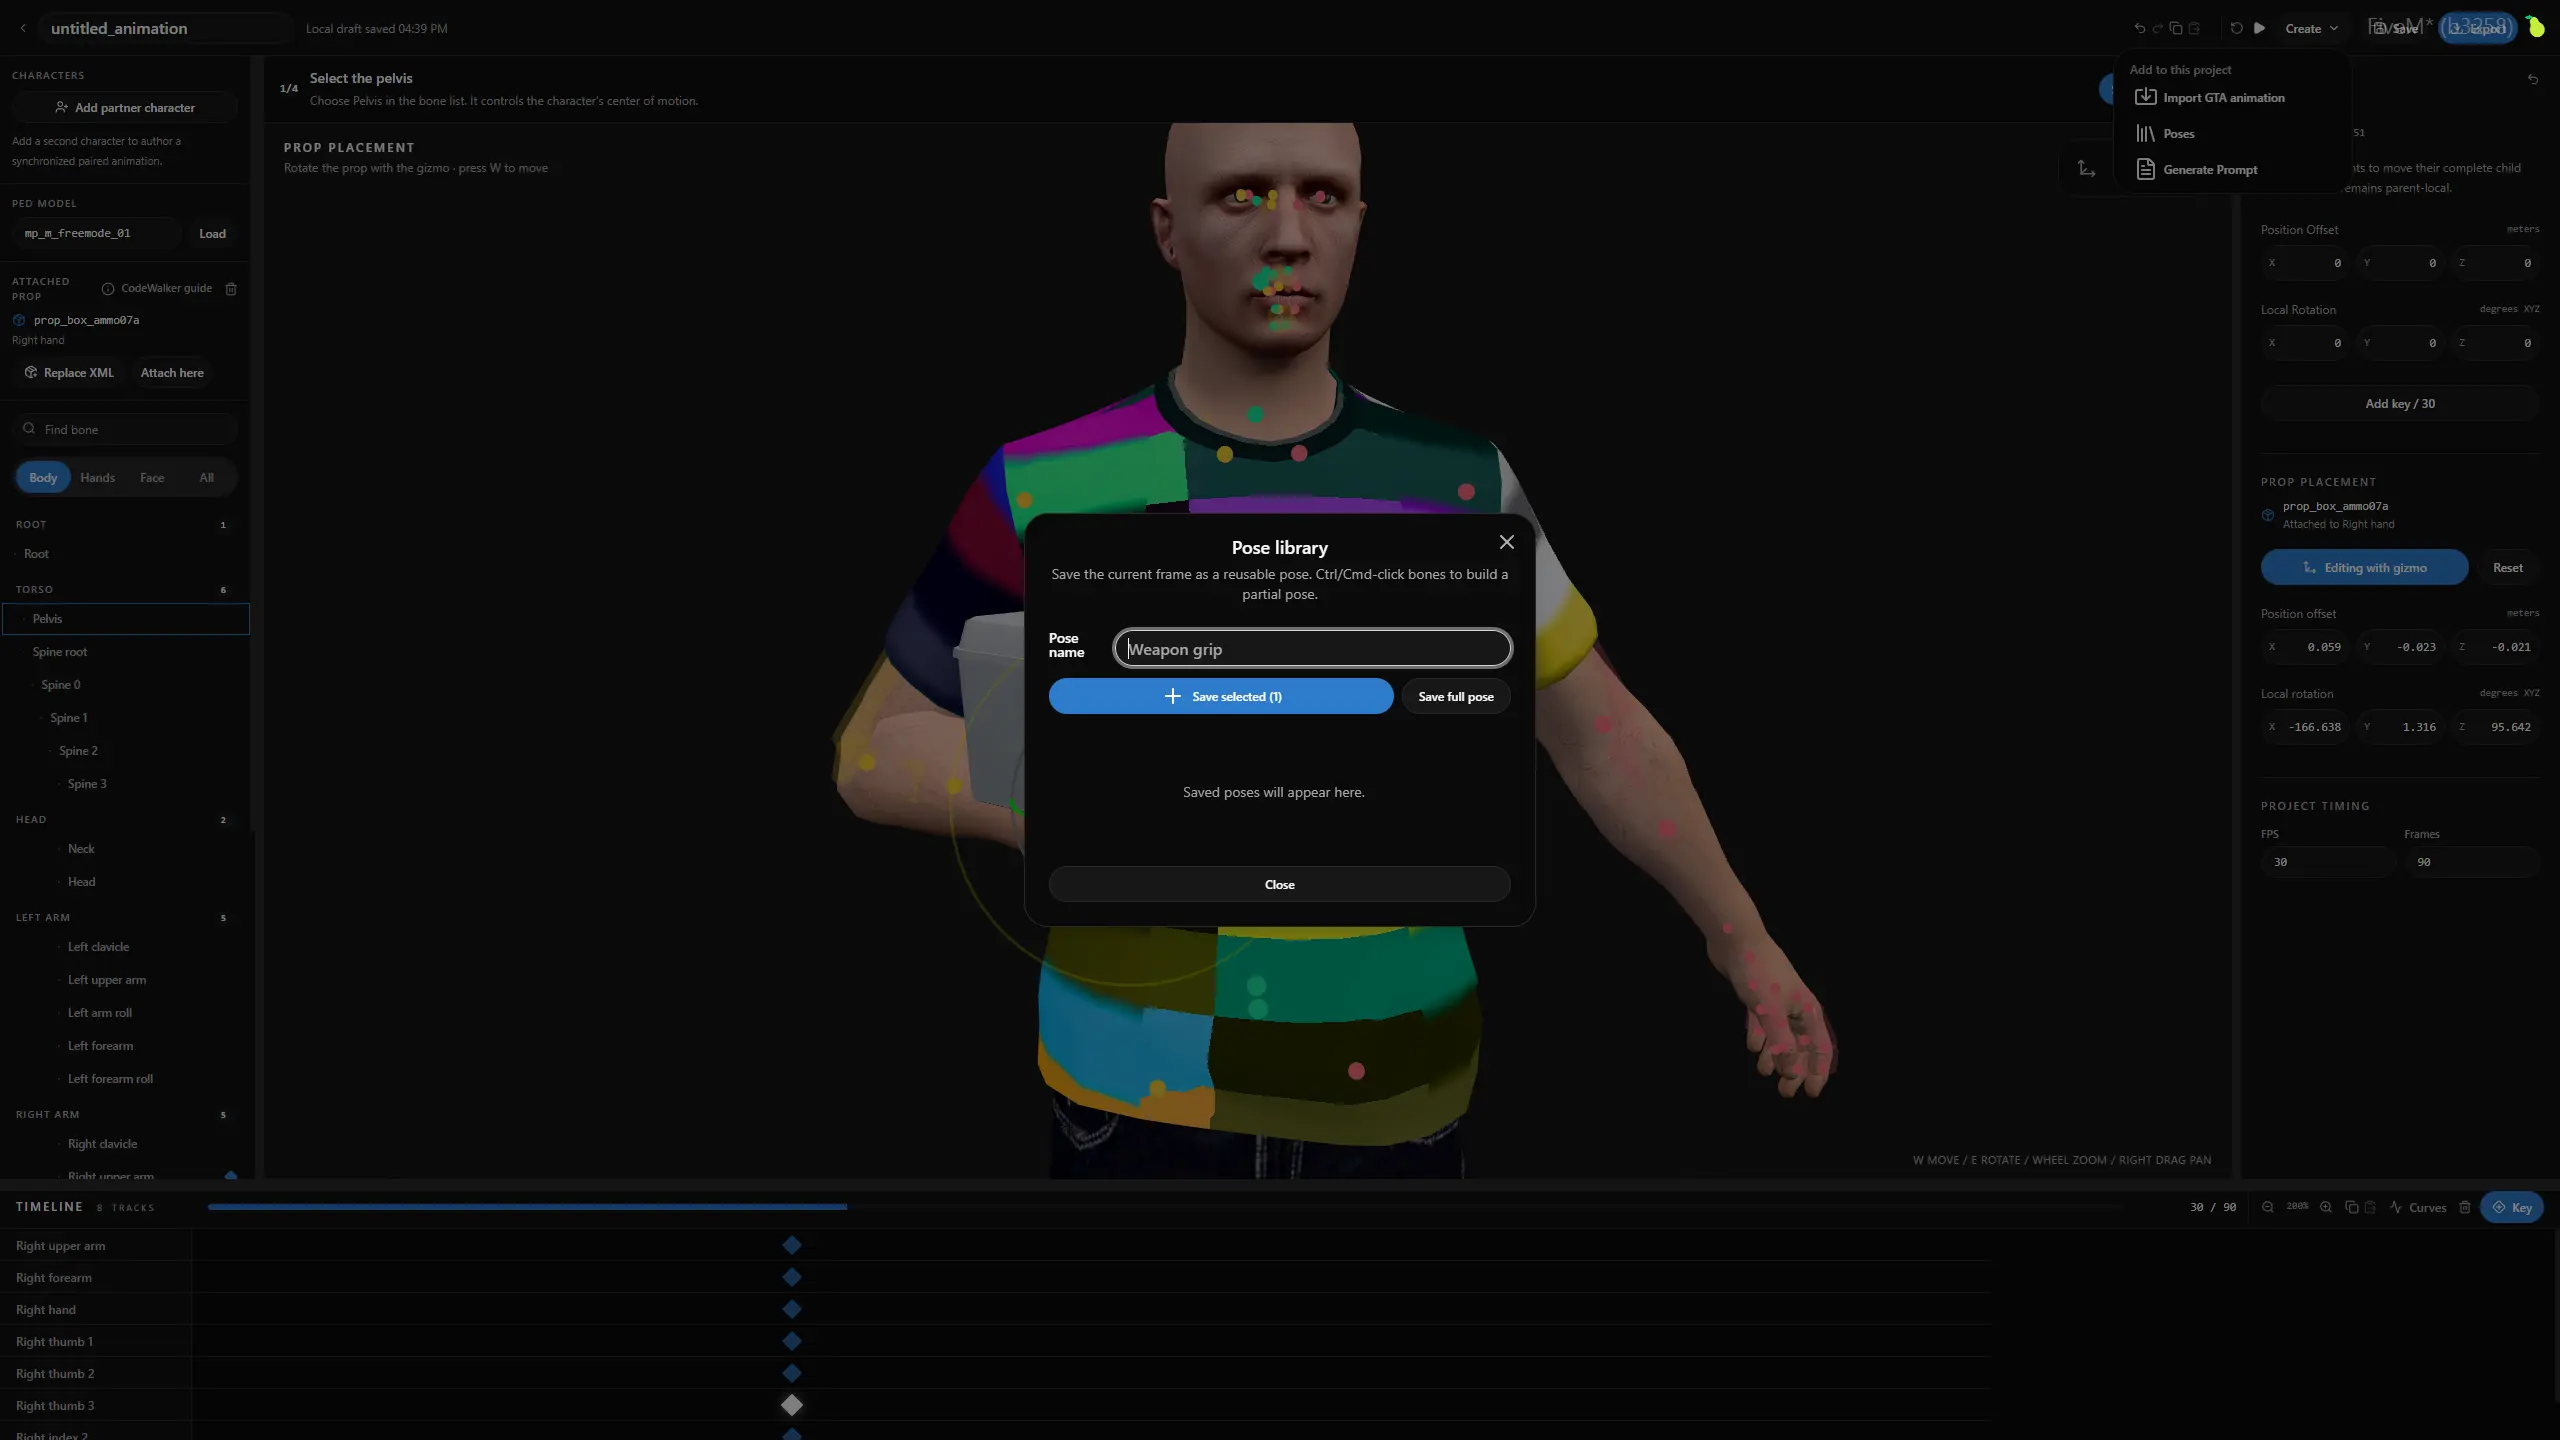The height and width of the screenshot is (1440, 2560).
Task: Click the copy icon in top toolbar
Action: (2176, 28)
